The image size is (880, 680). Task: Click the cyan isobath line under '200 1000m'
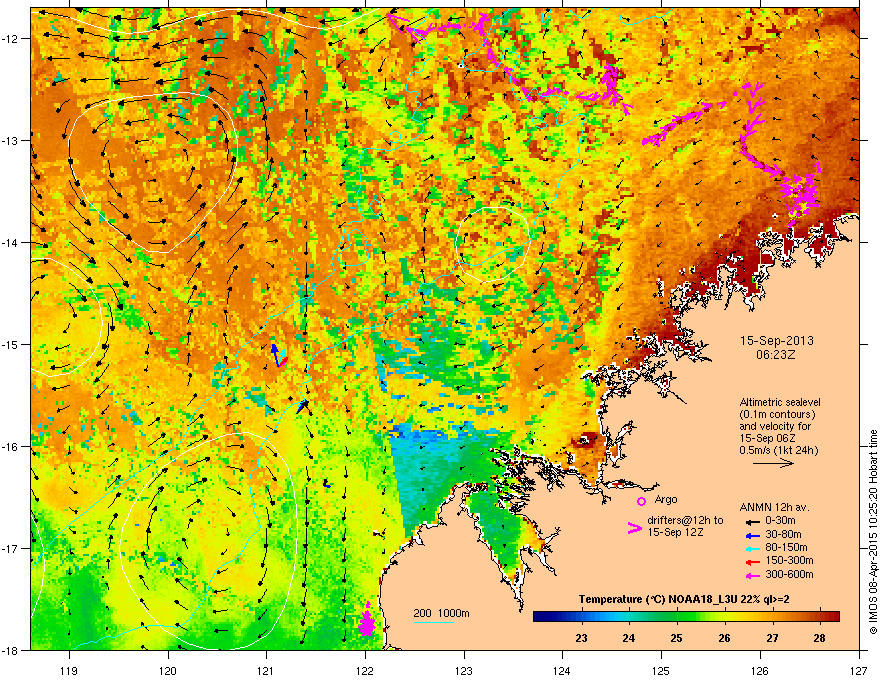tap(434, 622)
